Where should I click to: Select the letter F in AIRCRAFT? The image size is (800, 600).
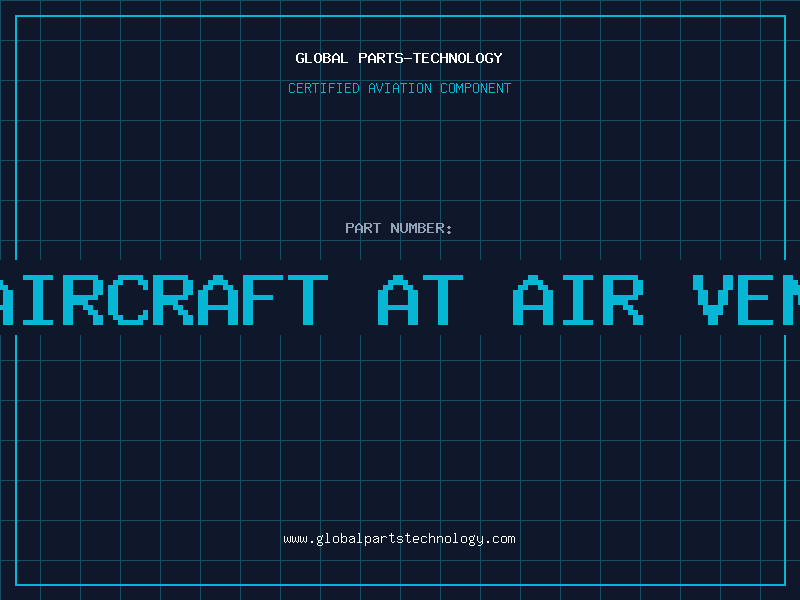tap(262, 300)
